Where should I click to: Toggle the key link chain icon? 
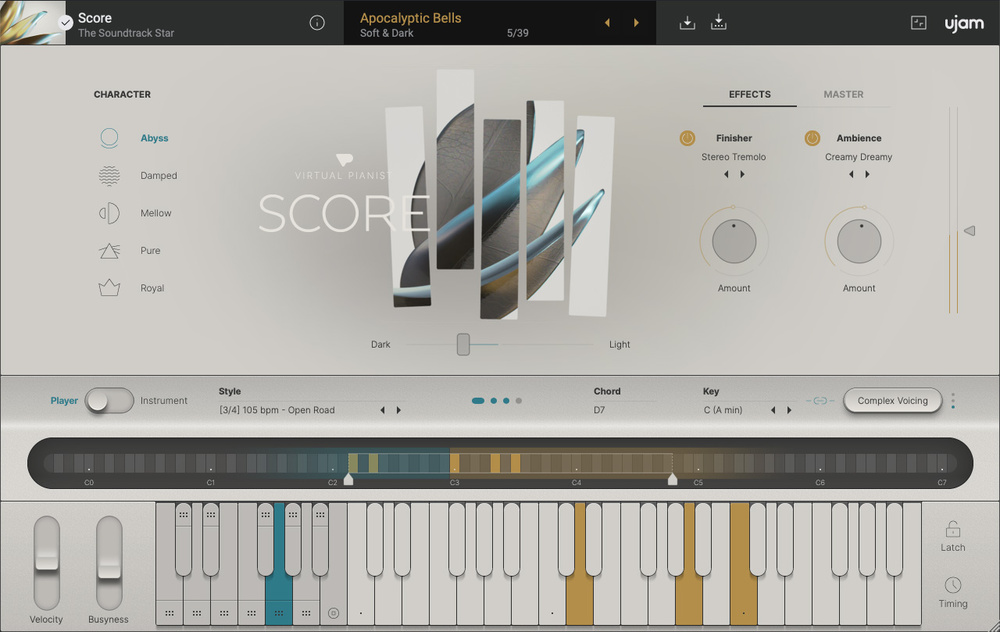point(820,401)
